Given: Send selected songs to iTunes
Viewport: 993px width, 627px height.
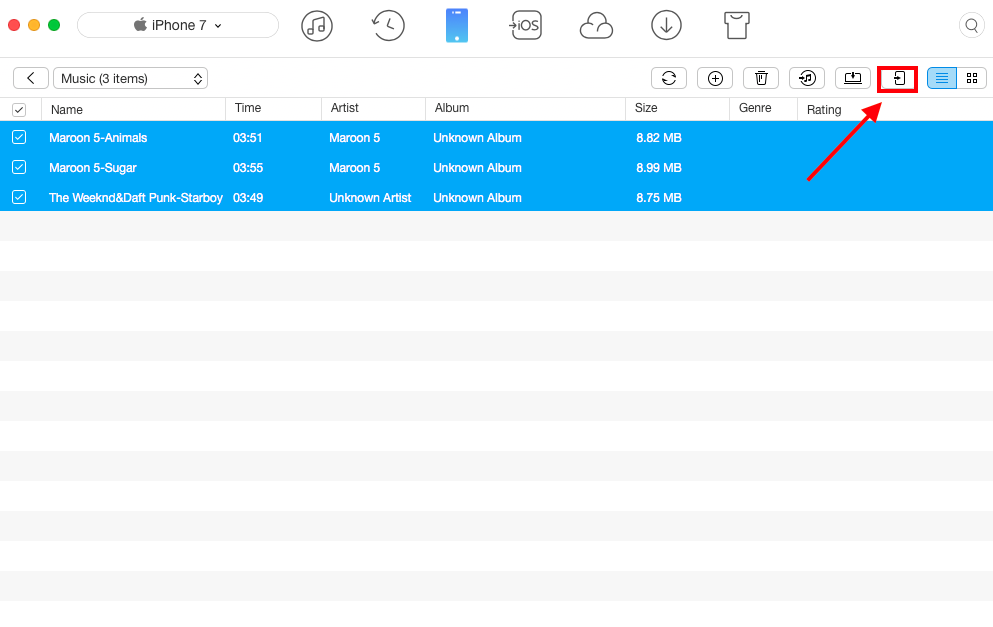Looking at the screenshot, I should (x=807, y=78).
